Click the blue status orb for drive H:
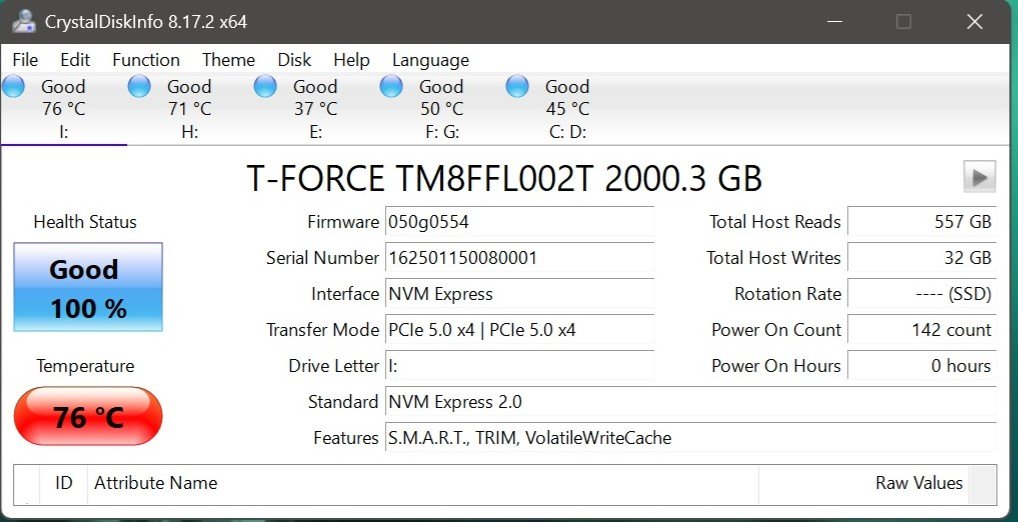This screenshot has height=522, width=1018. pos(139,86)
